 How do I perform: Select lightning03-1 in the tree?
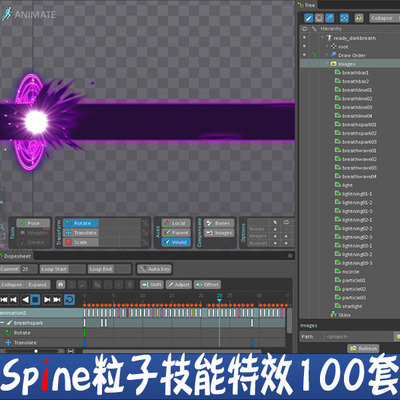357,246
